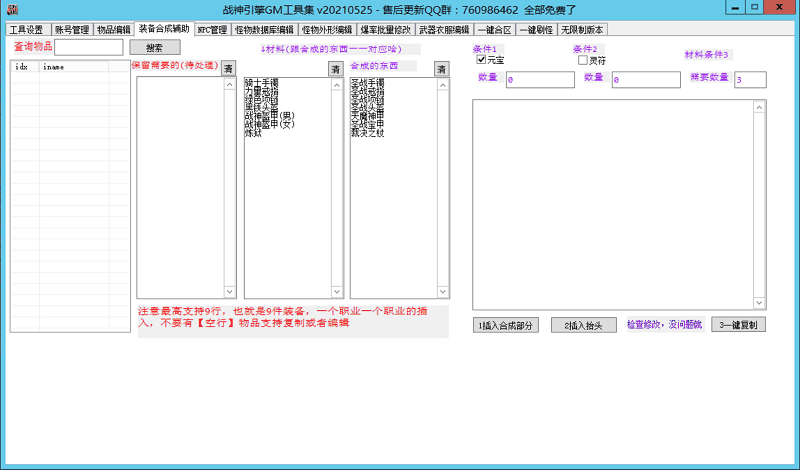Clear the 保留需要的 list with 清 button
Image resolution: width=800 pixels, height=470 pixels.
tap(228, 68)
